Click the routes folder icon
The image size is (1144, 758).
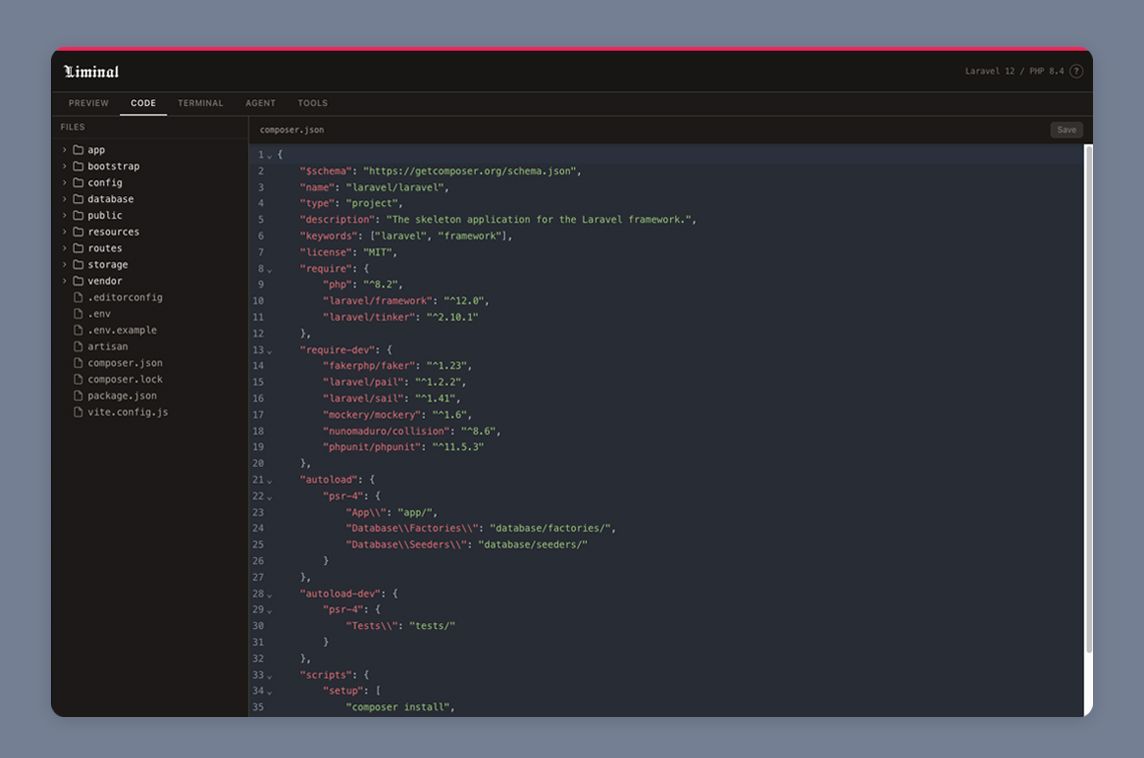tap(78, 248)
